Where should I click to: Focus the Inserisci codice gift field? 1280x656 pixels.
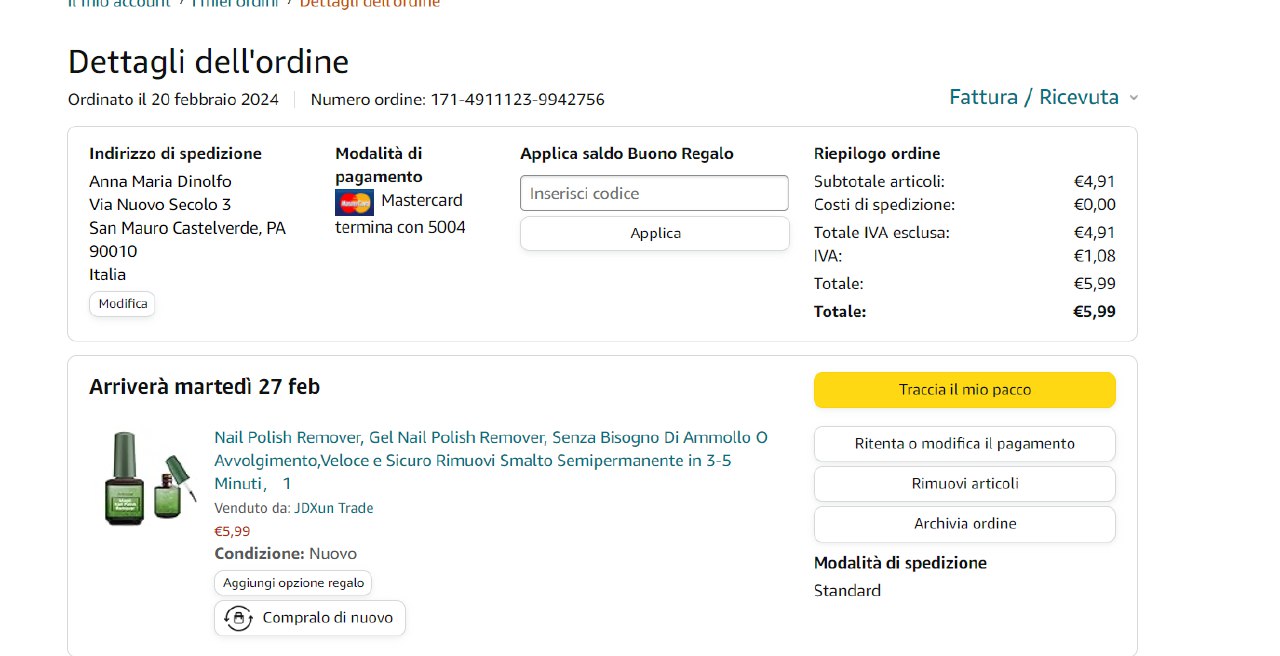tap(654, 193)
